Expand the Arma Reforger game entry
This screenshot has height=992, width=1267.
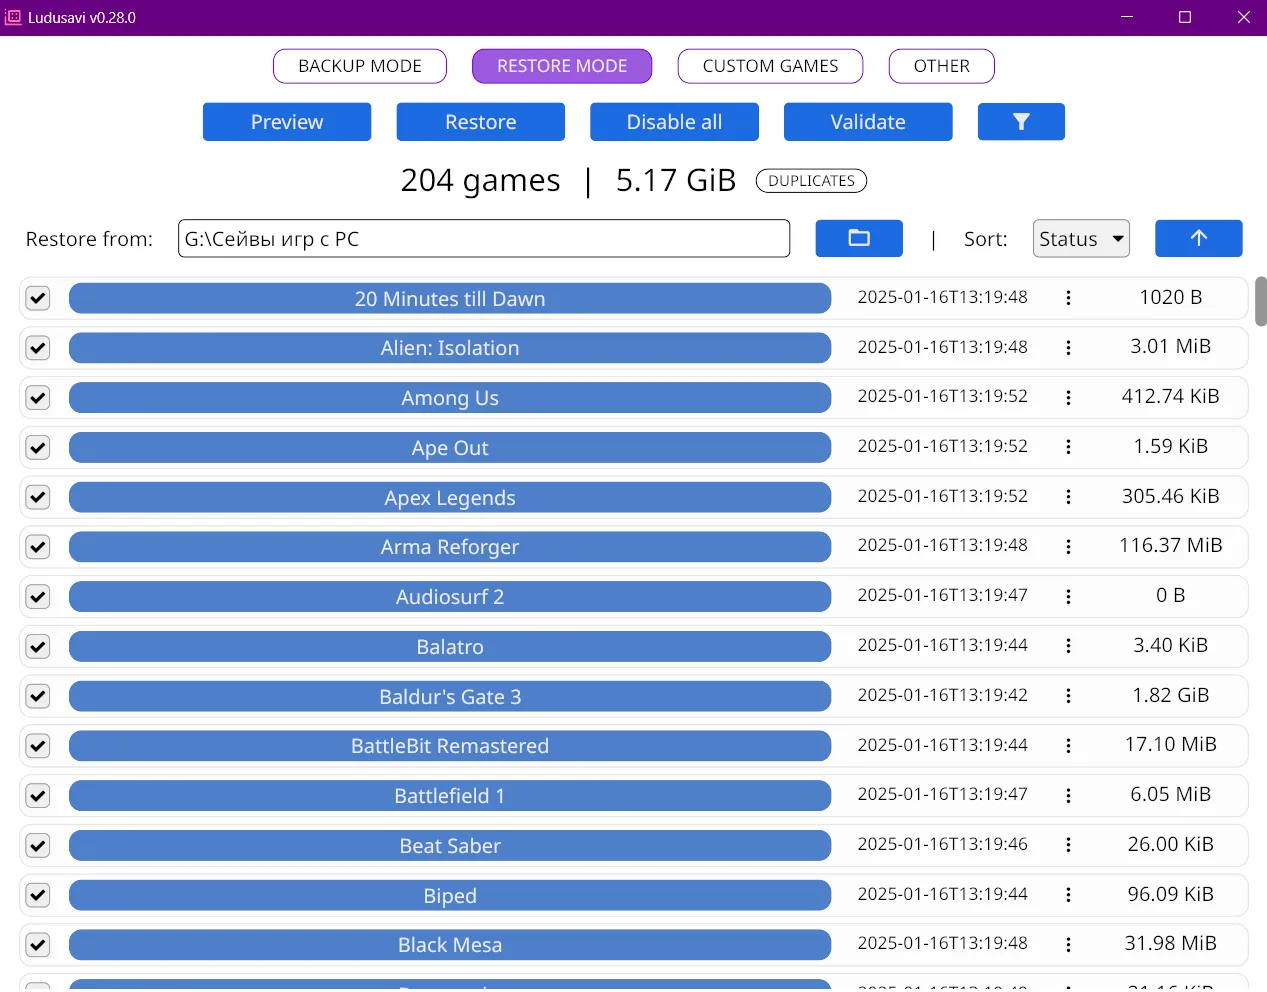pos(450,547)
